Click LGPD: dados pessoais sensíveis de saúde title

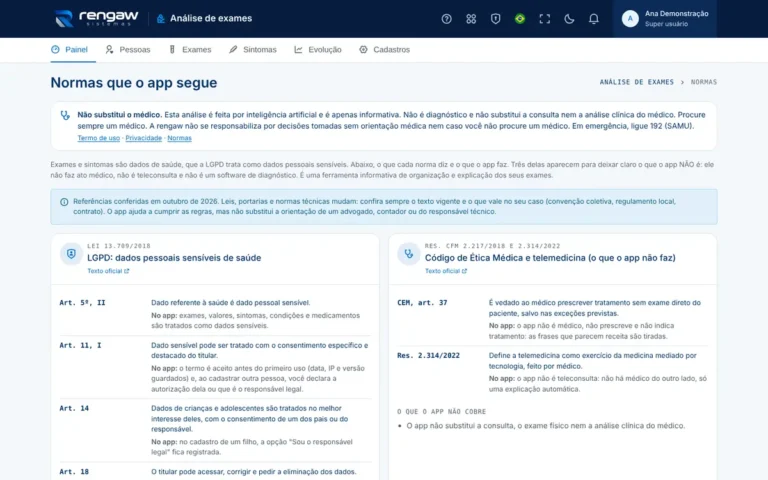pyautogui.click(x=174, y=258)
